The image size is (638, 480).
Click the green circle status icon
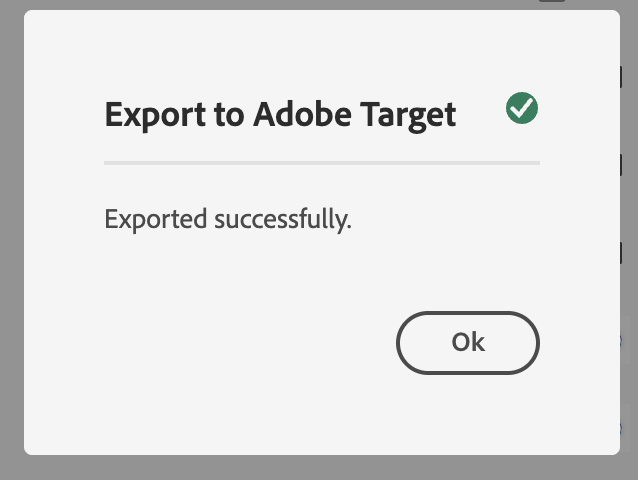click(521, 108)
